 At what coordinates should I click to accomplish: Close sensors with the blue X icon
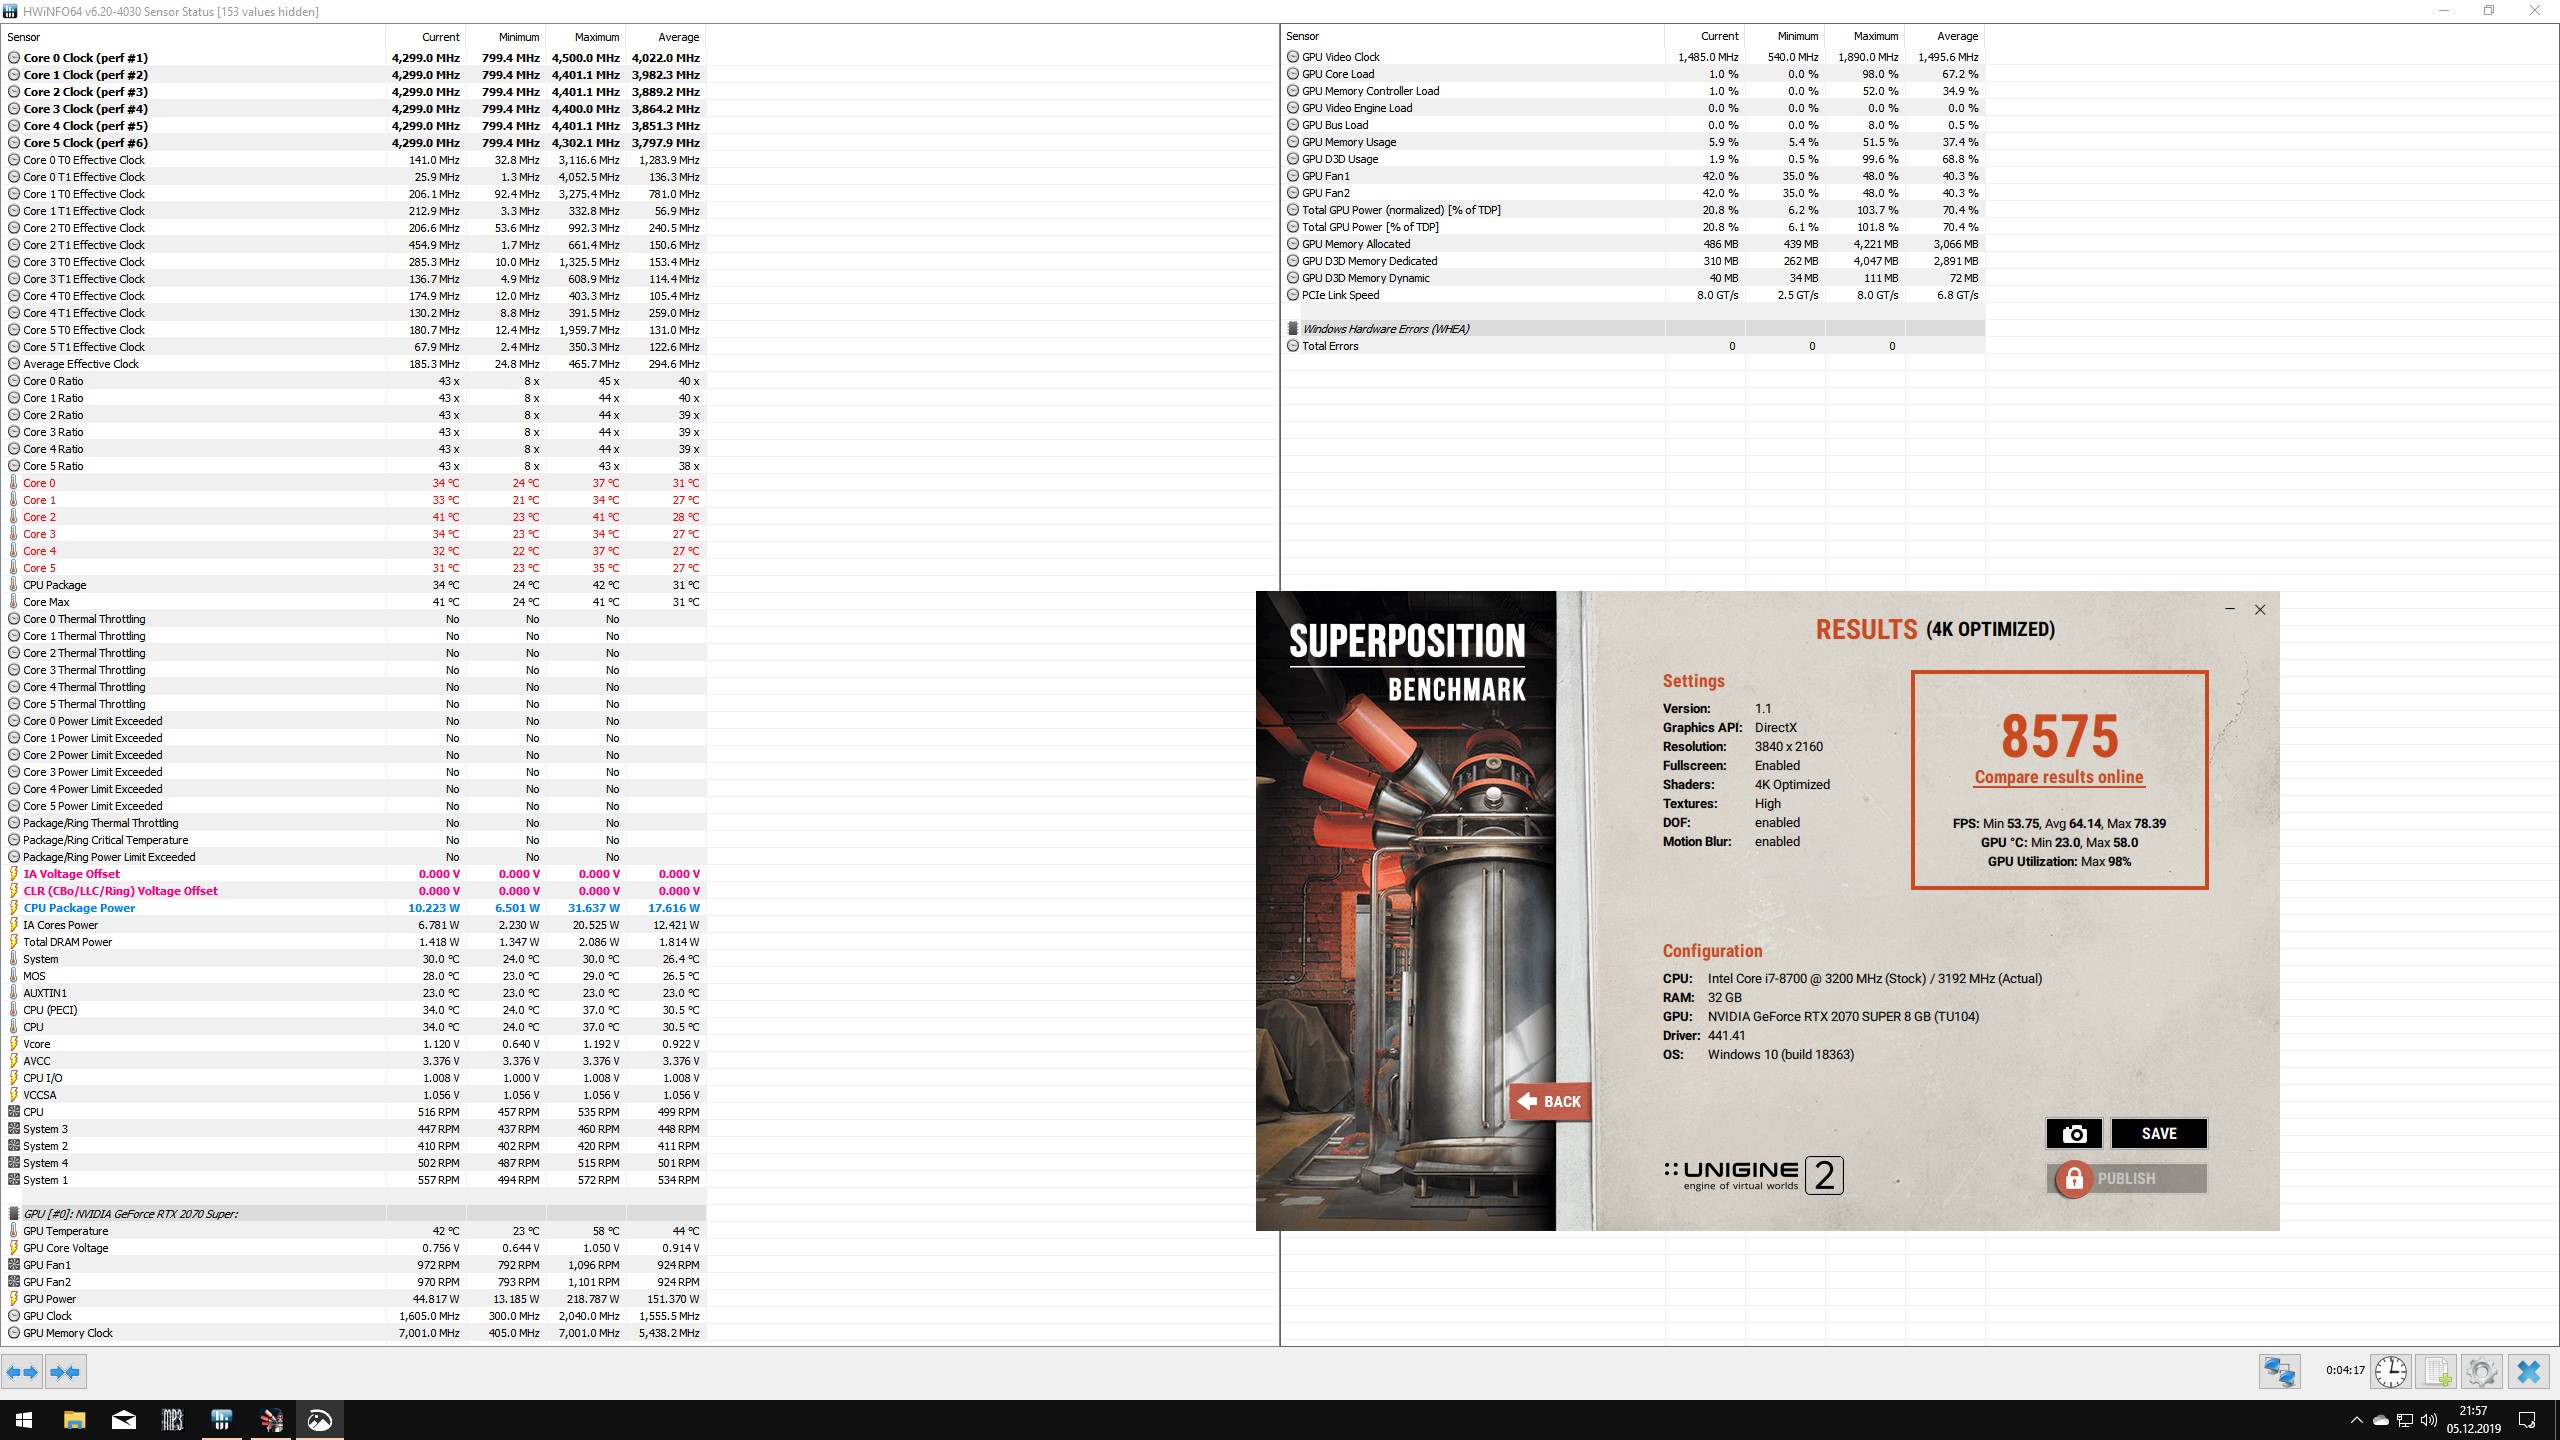[x=2528, y=1371]
